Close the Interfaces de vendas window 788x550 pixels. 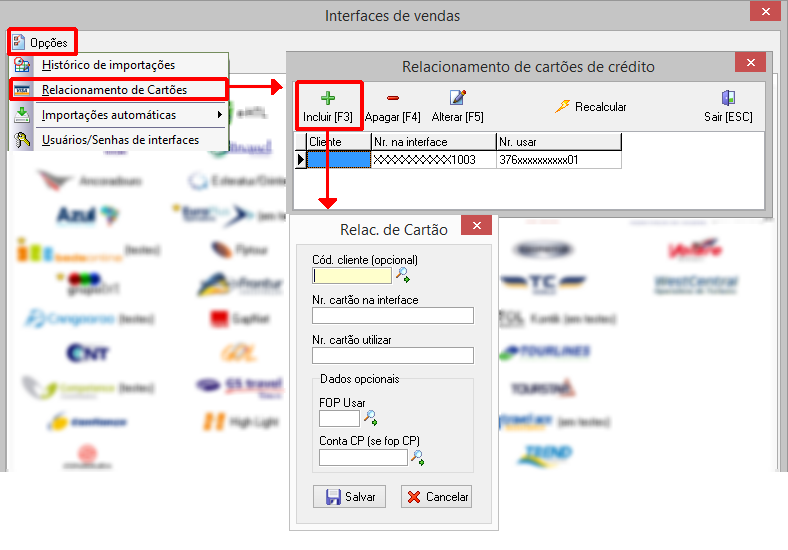pos(765,11)
